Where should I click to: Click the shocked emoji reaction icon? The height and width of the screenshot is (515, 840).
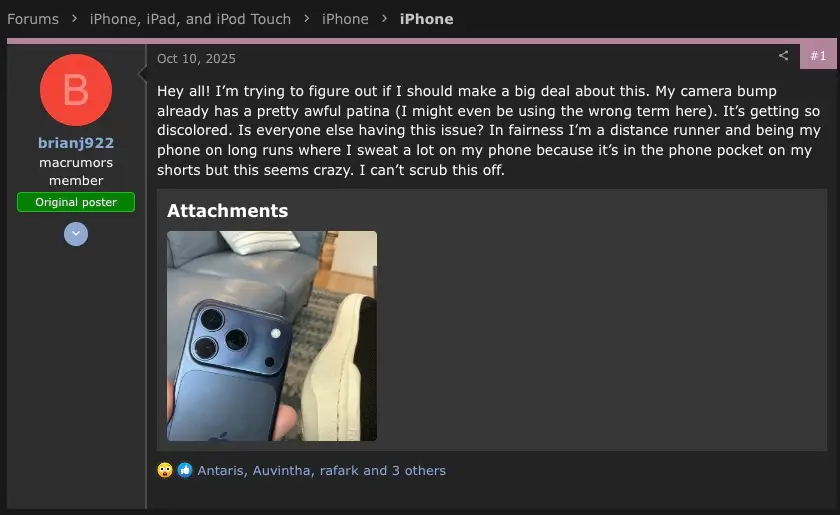[165, 470]
